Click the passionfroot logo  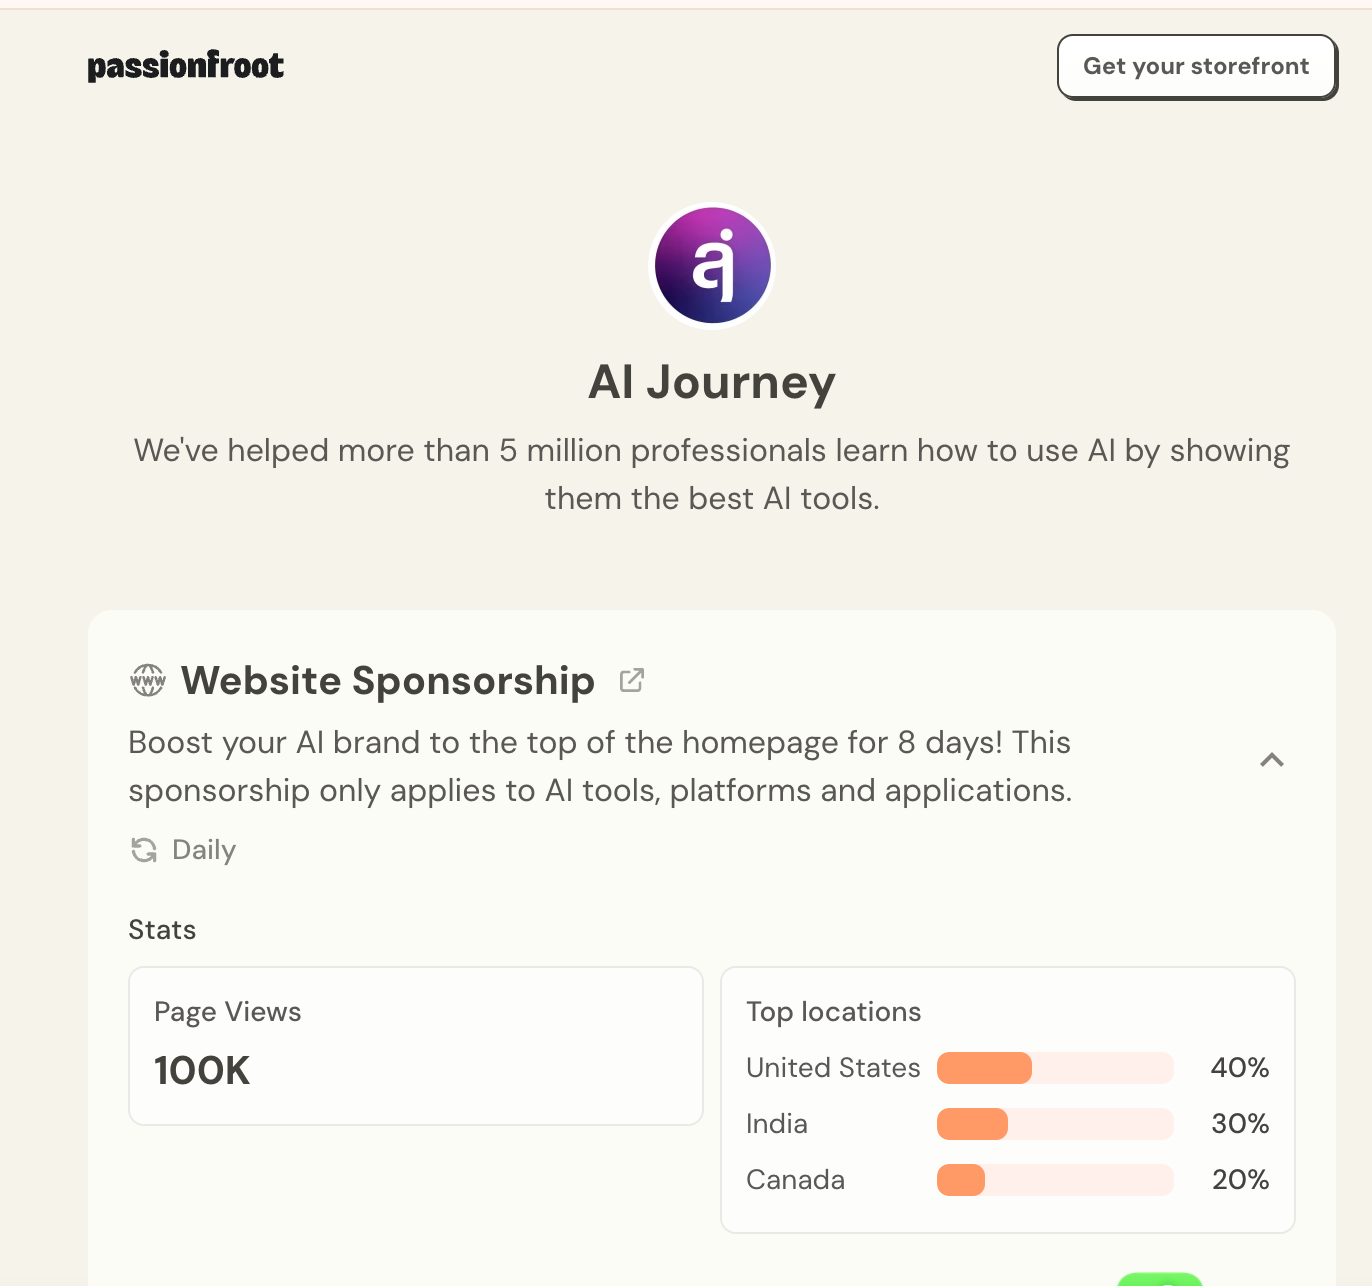point(185,66)
